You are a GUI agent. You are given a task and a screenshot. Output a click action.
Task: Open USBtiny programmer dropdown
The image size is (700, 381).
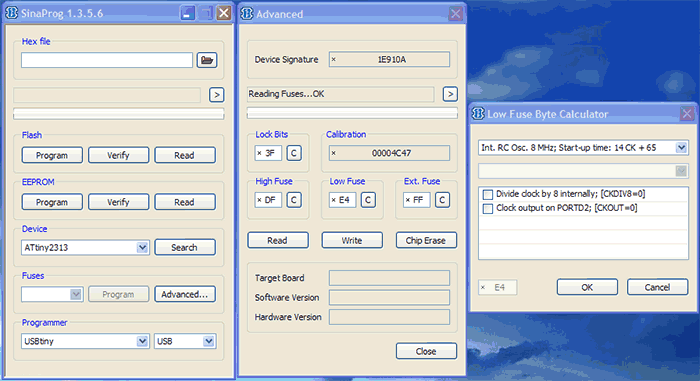(x=142, y=341)
